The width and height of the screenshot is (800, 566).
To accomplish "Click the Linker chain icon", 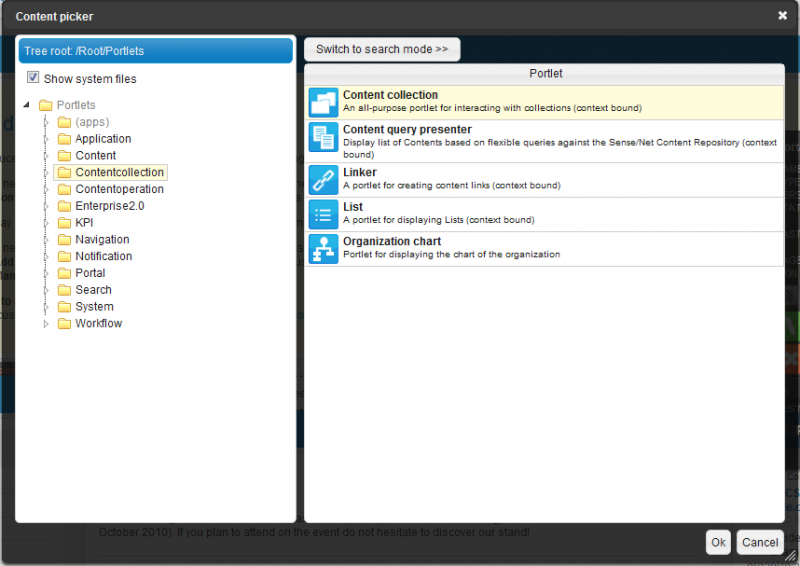I will (323, 180).
